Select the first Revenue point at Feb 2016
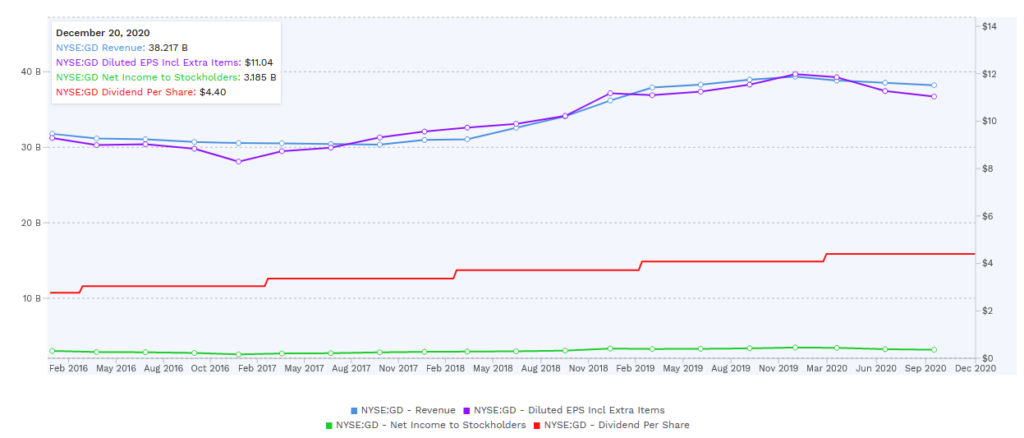Viewport: 1024px width, 438px height. [52, 134]
